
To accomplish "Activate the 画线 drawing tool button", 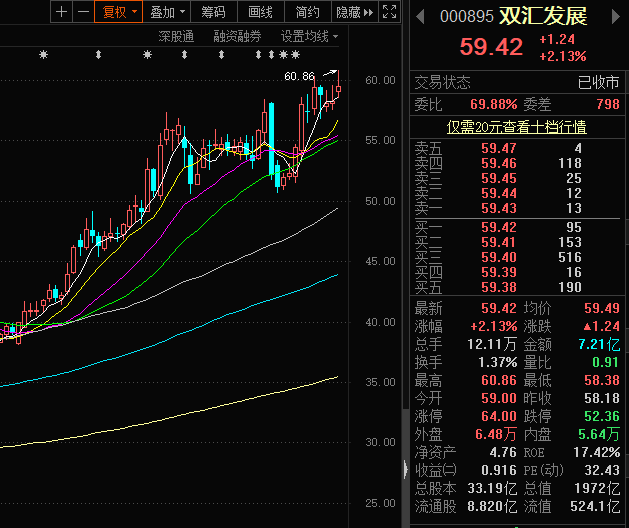I will point(260,12).
